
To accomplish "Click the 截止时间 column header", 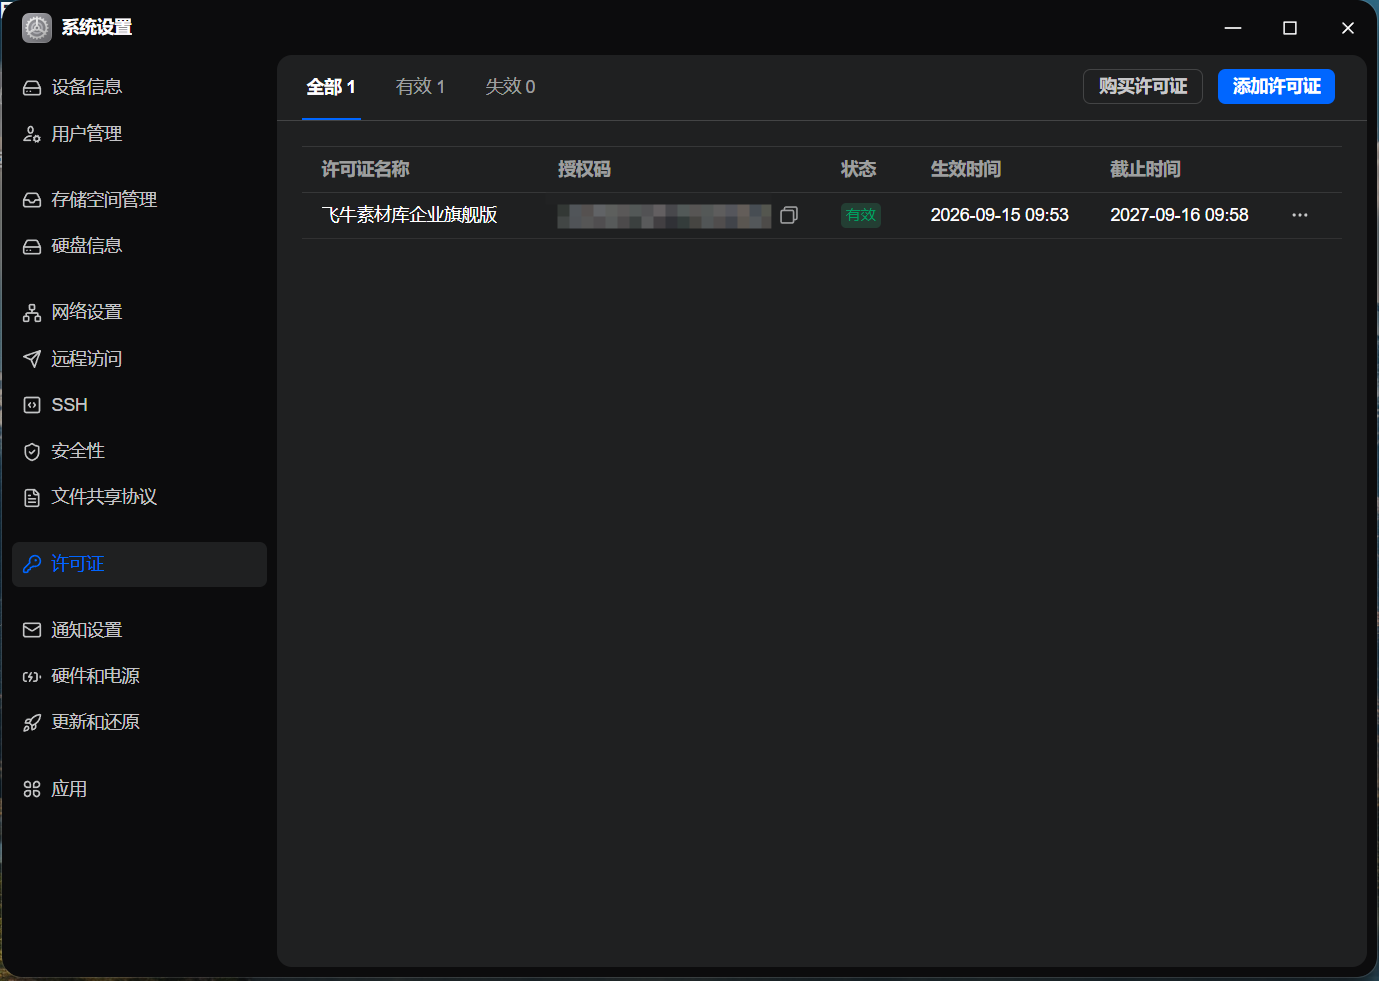I will [x=1145, y=169].
